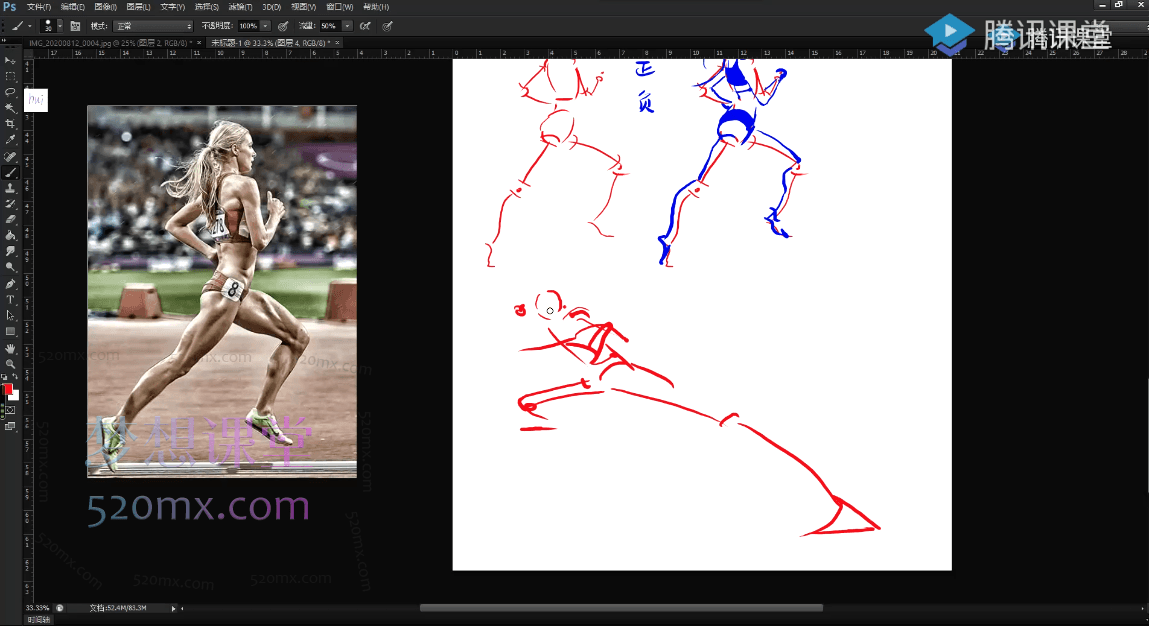Image resolution: width=1149 pixels, height=626 pixels.
Task: Open the 文件(F) menu
Action: click(x=38, y=7)
